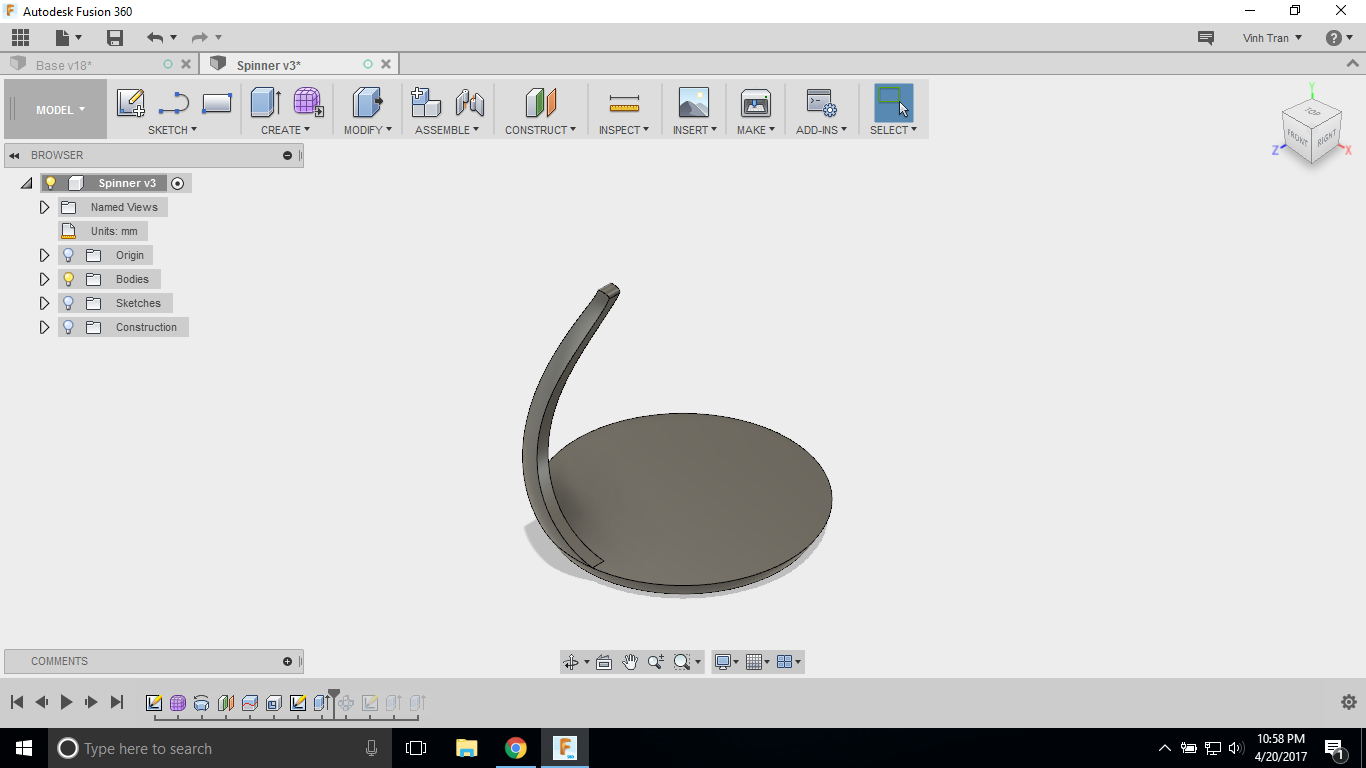This screenshot has height=768, width=1366.
Task: Expand the Construction folder
Action: click(44, 327)
